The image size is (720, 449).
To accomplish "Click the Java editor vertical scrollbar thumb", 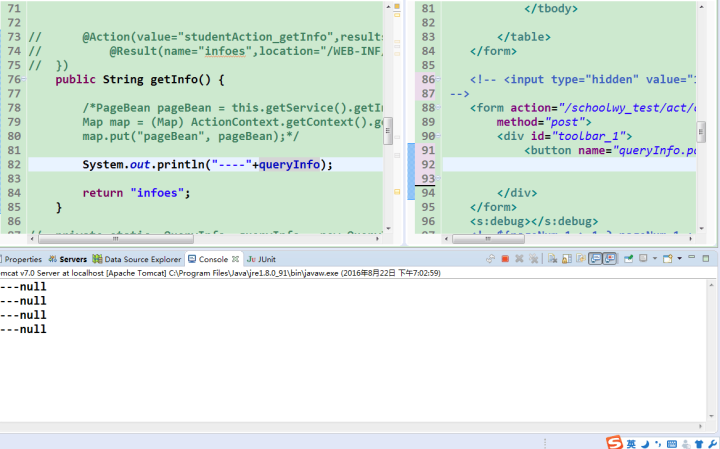I will tap(388, 131).
